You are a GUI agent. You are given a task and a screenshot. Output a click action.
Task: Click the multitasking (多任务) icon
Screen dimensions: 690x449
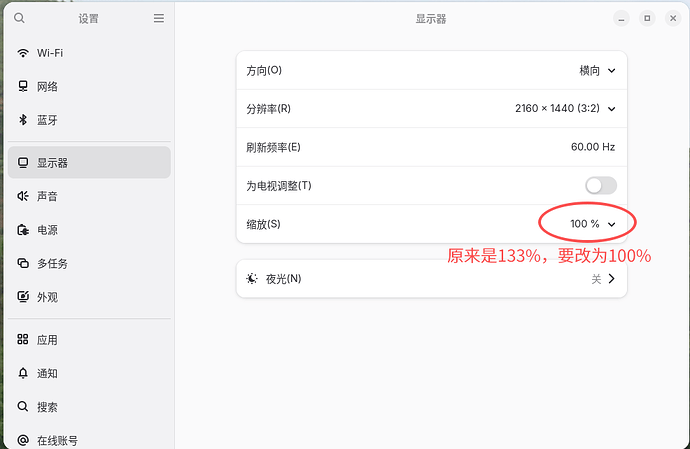click(22, 264)
